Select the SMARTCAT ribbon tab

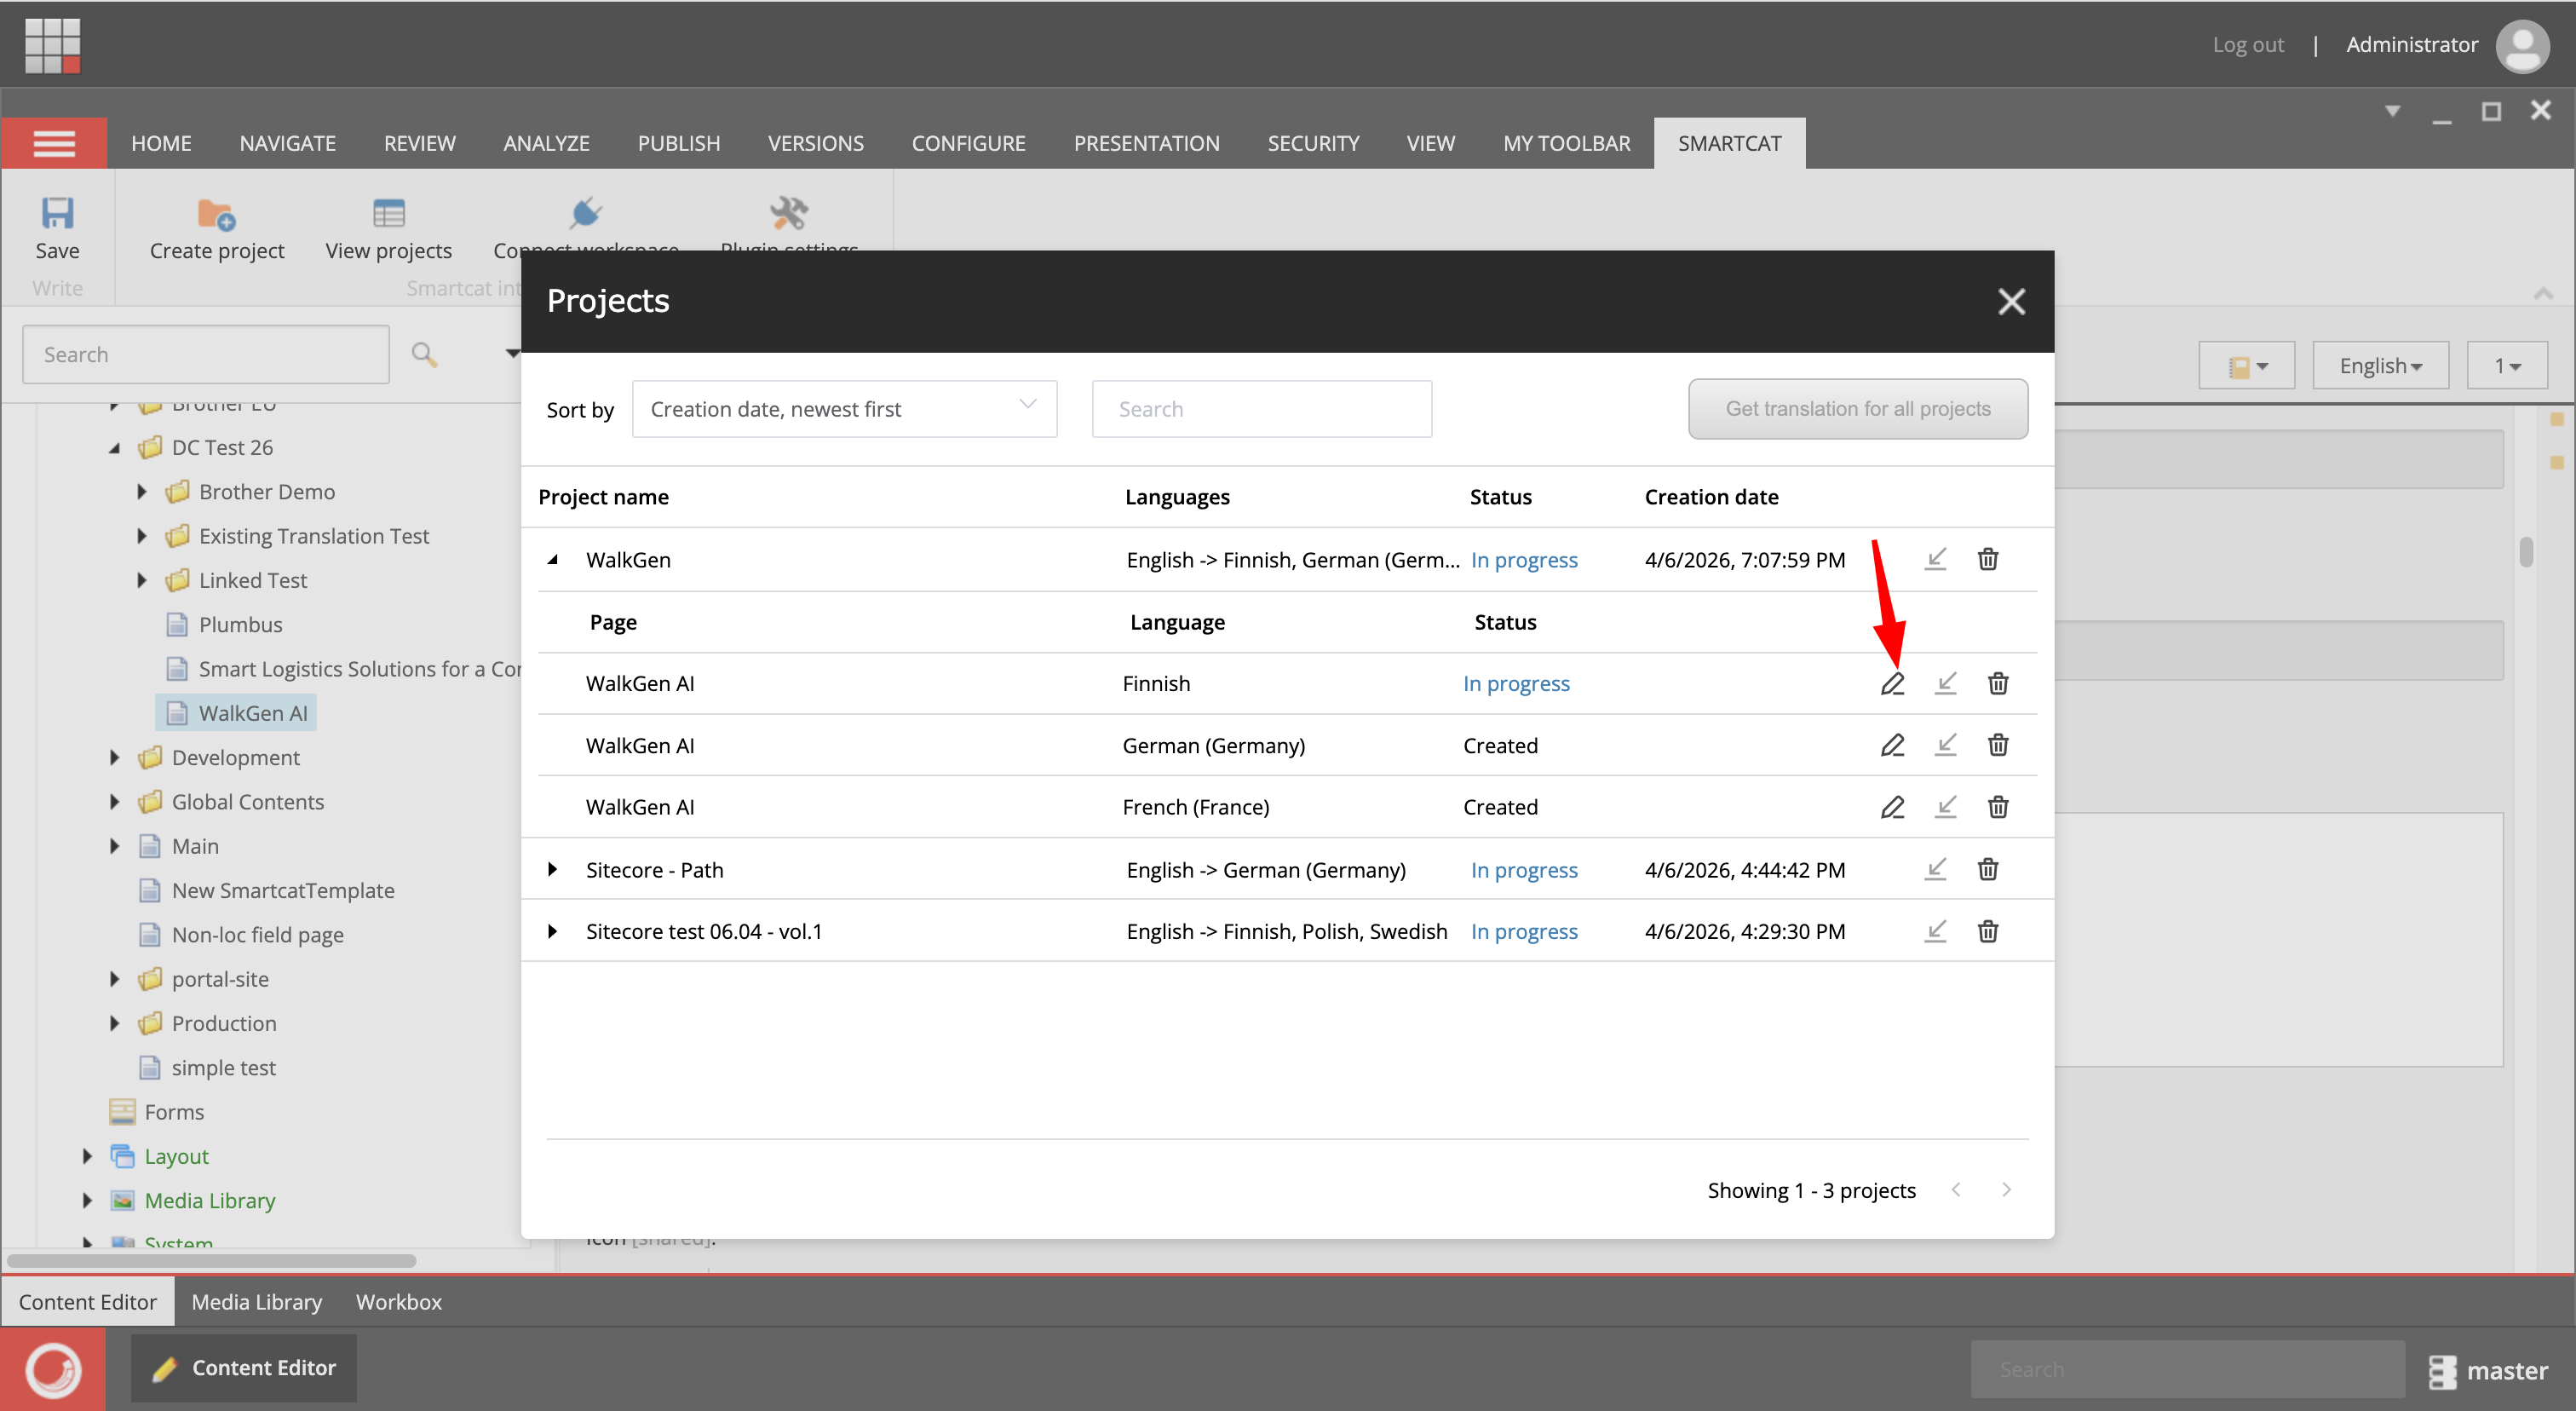[1729, 143]
